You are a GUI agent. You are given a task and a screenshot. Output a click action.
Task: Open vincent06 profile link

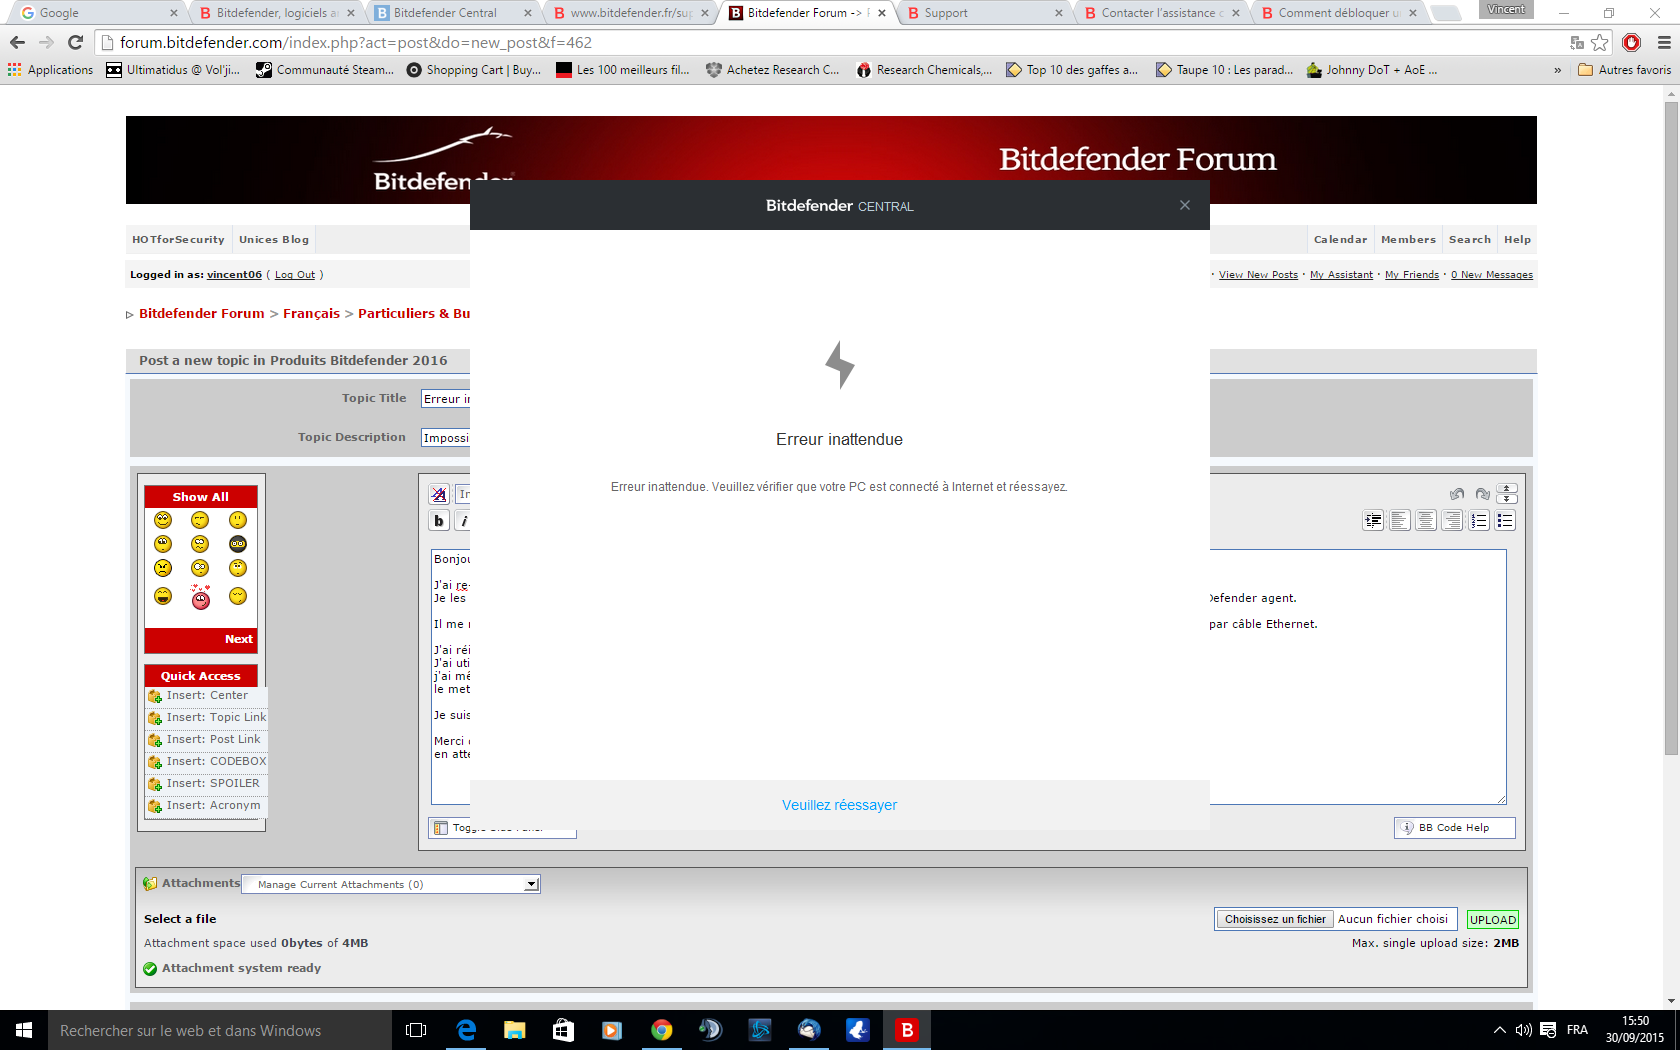click(234, 275)
